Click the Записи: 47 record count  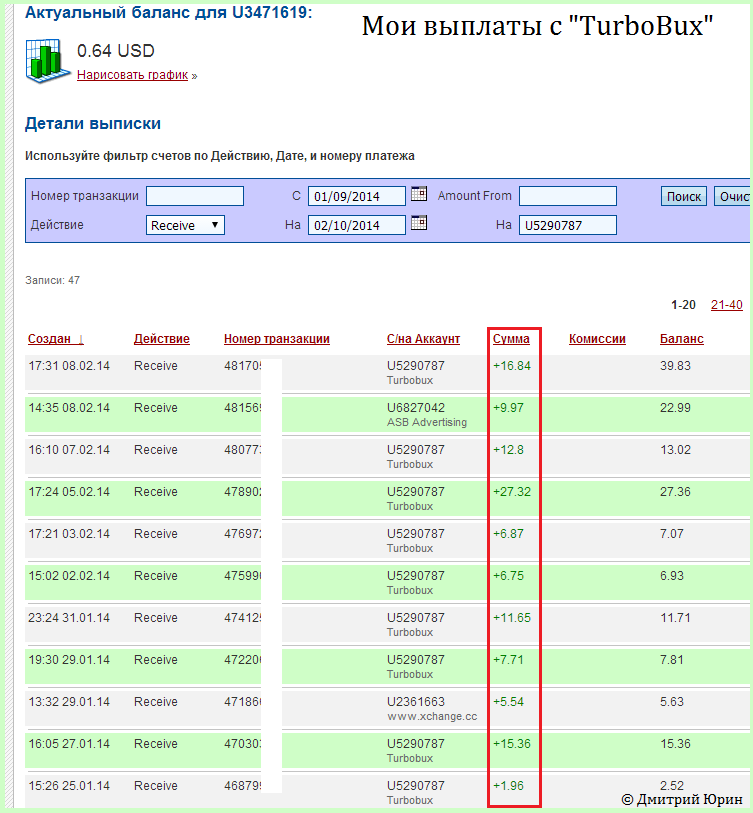52,280
